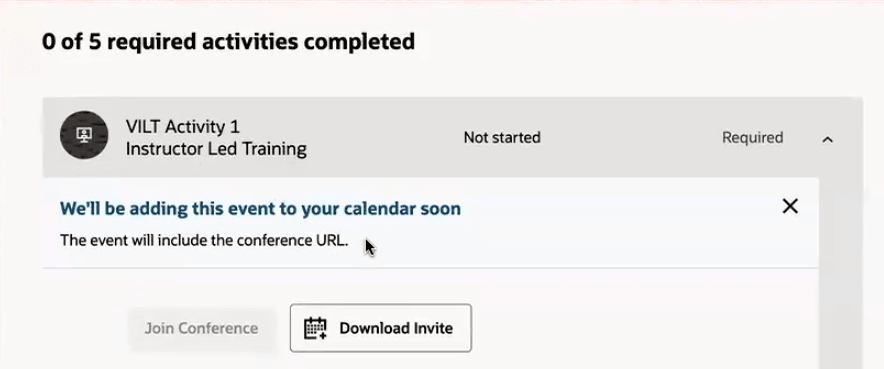Click the calendar icon in Download Invite
The height and width of the screenshot is (369, 884).
click(315, 328)
